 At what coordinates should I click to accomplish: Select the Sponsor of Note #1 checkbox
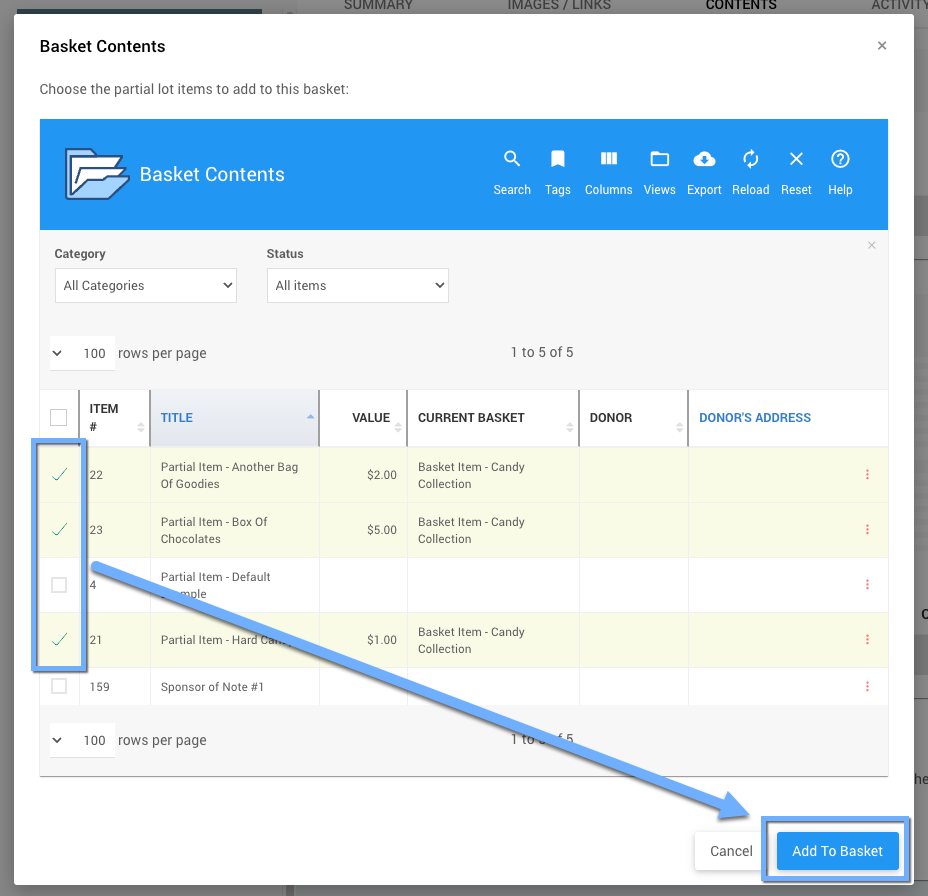pyautogui.click(x=59, y=686)
